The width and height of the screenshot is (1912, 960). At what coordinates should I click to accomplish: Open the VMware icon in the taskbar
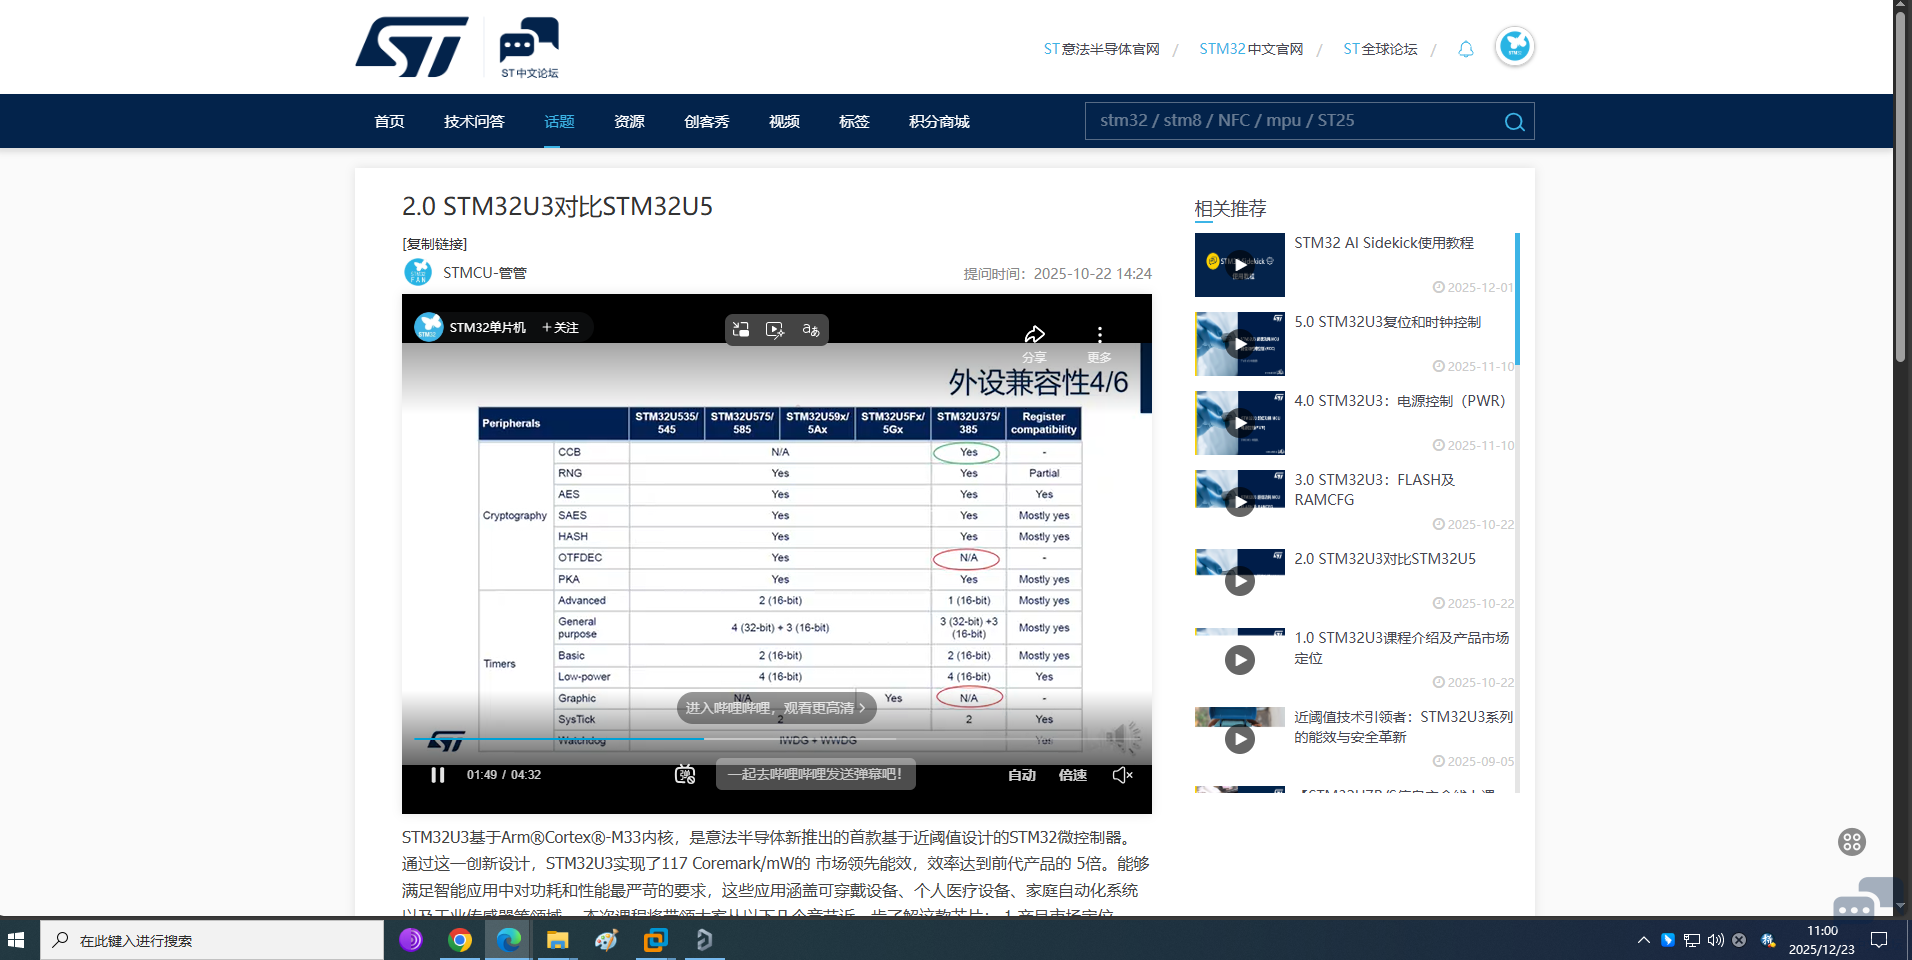[x=655, y=940]
